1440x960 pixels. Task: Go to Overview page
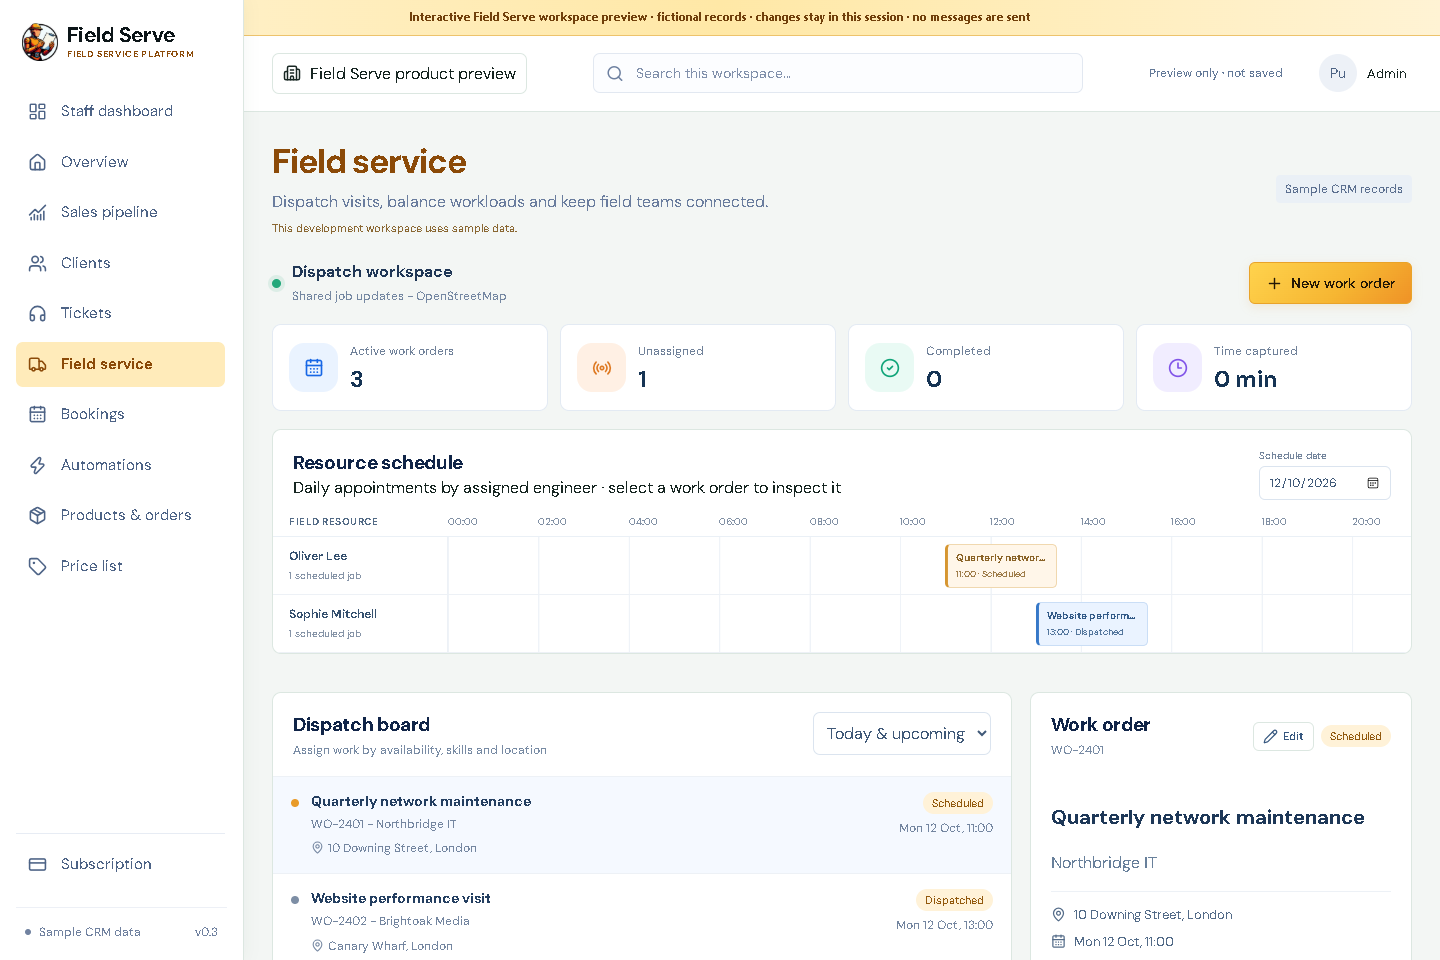(x=120, y=162)
